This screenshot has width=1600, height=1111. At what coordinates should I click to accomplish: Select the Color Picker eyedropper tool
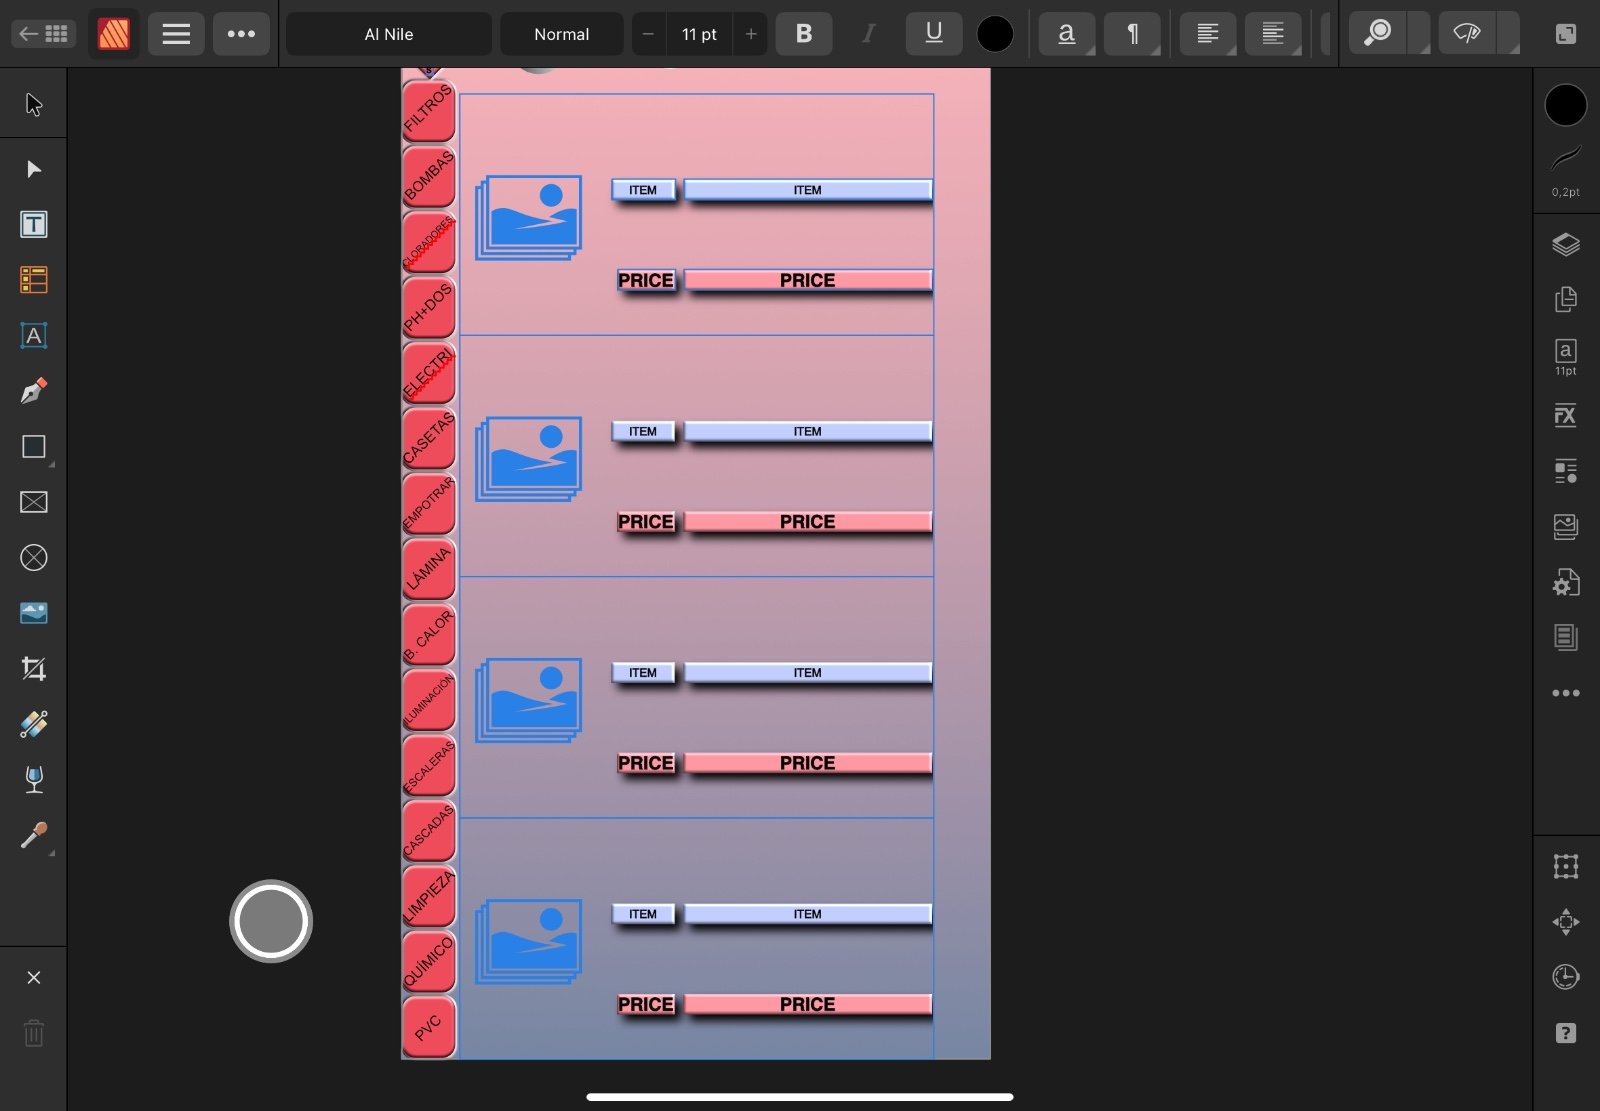pyautogui.click(x=33, y=835)
